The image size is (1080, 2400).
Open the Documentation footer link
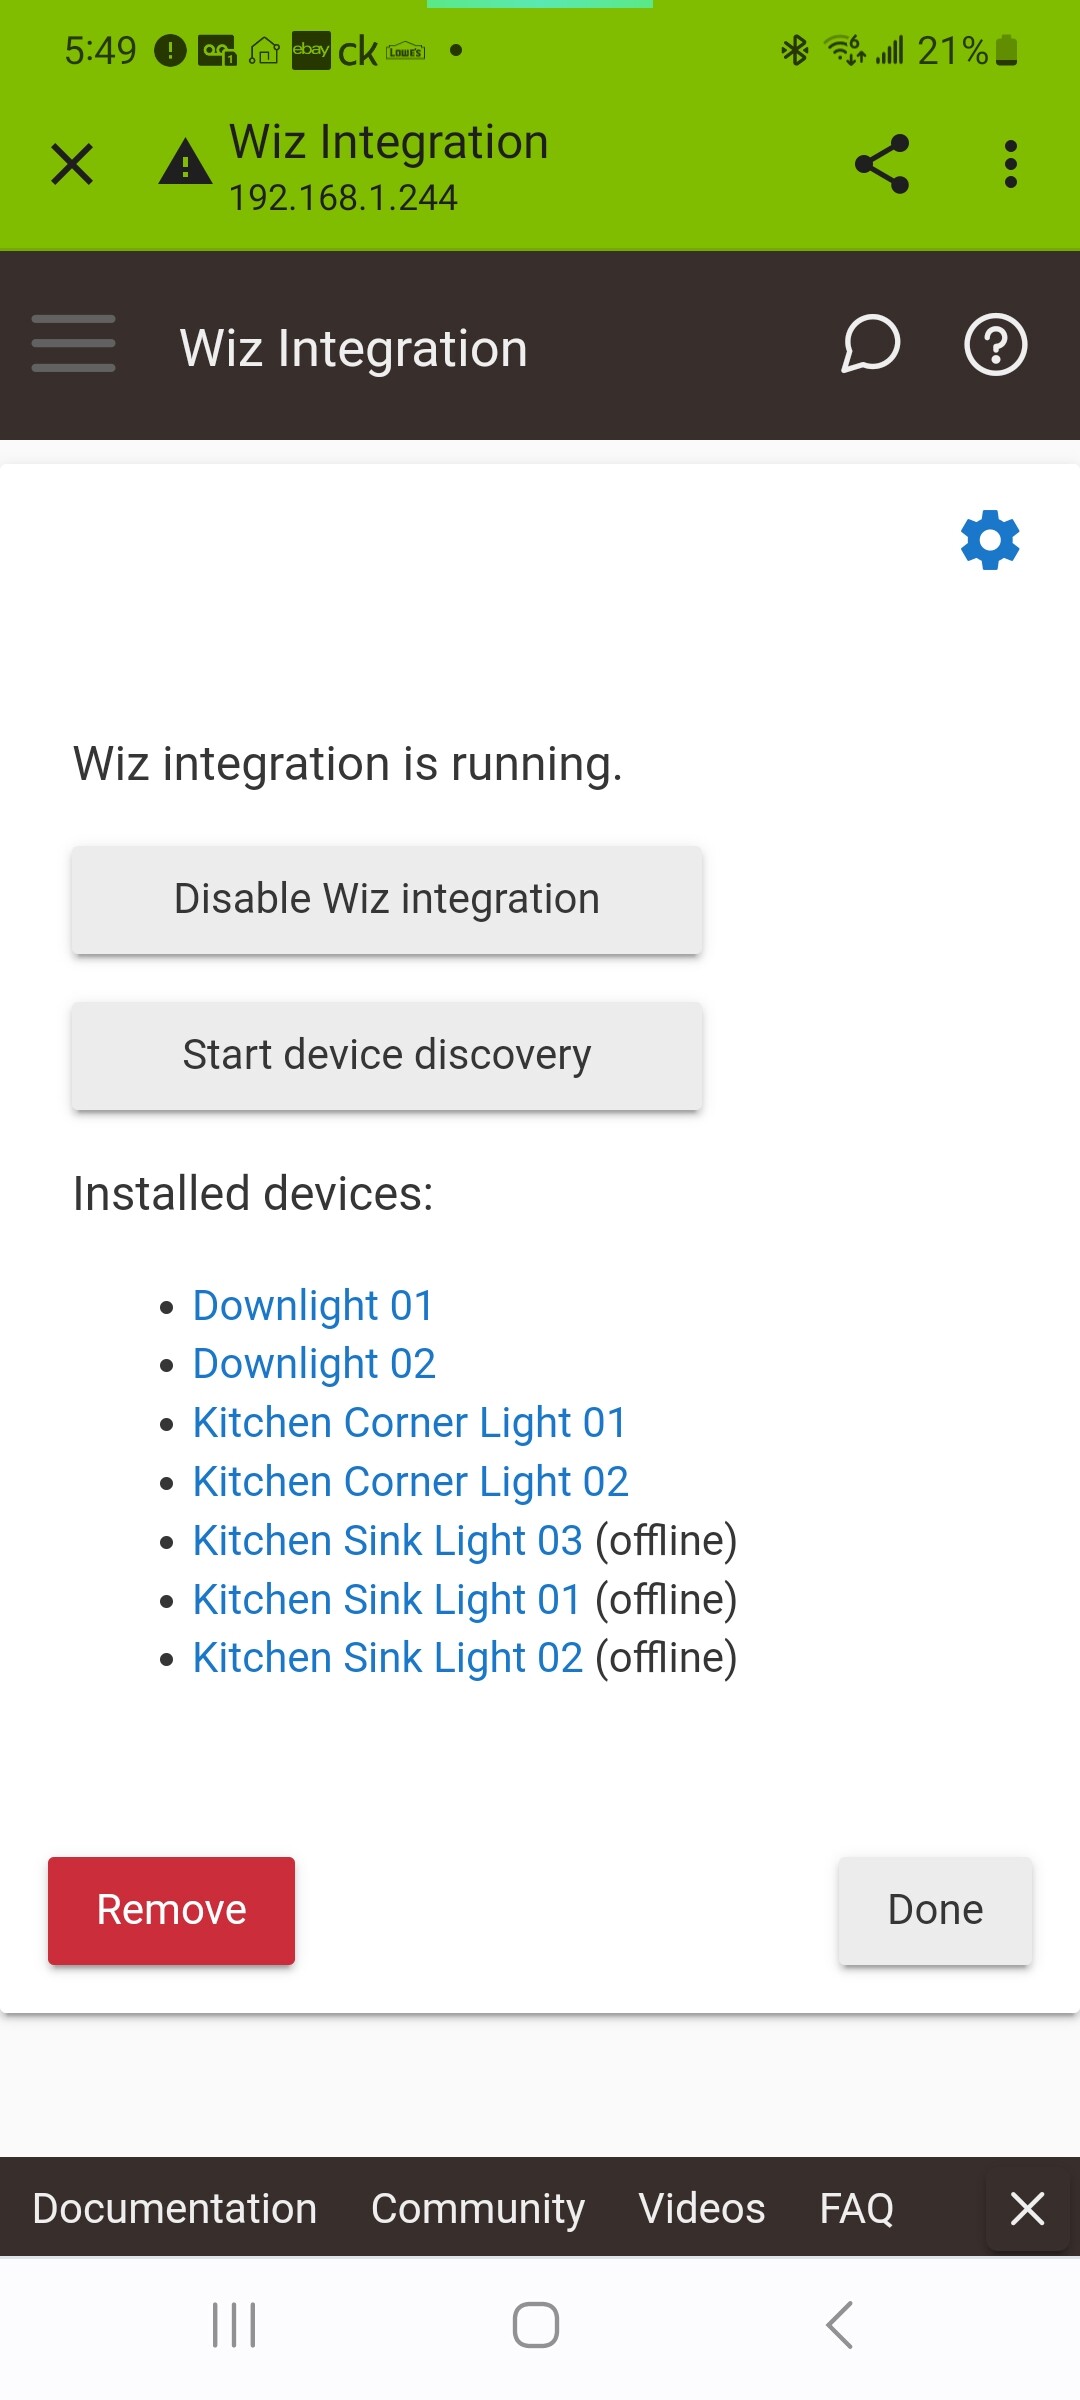(174, 2208)
